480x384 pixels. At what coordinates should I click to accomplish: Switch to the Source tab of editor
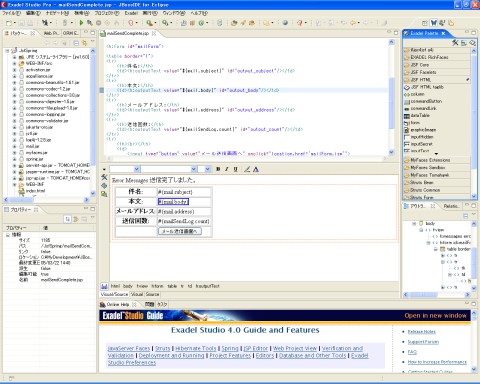coord(152,294)
